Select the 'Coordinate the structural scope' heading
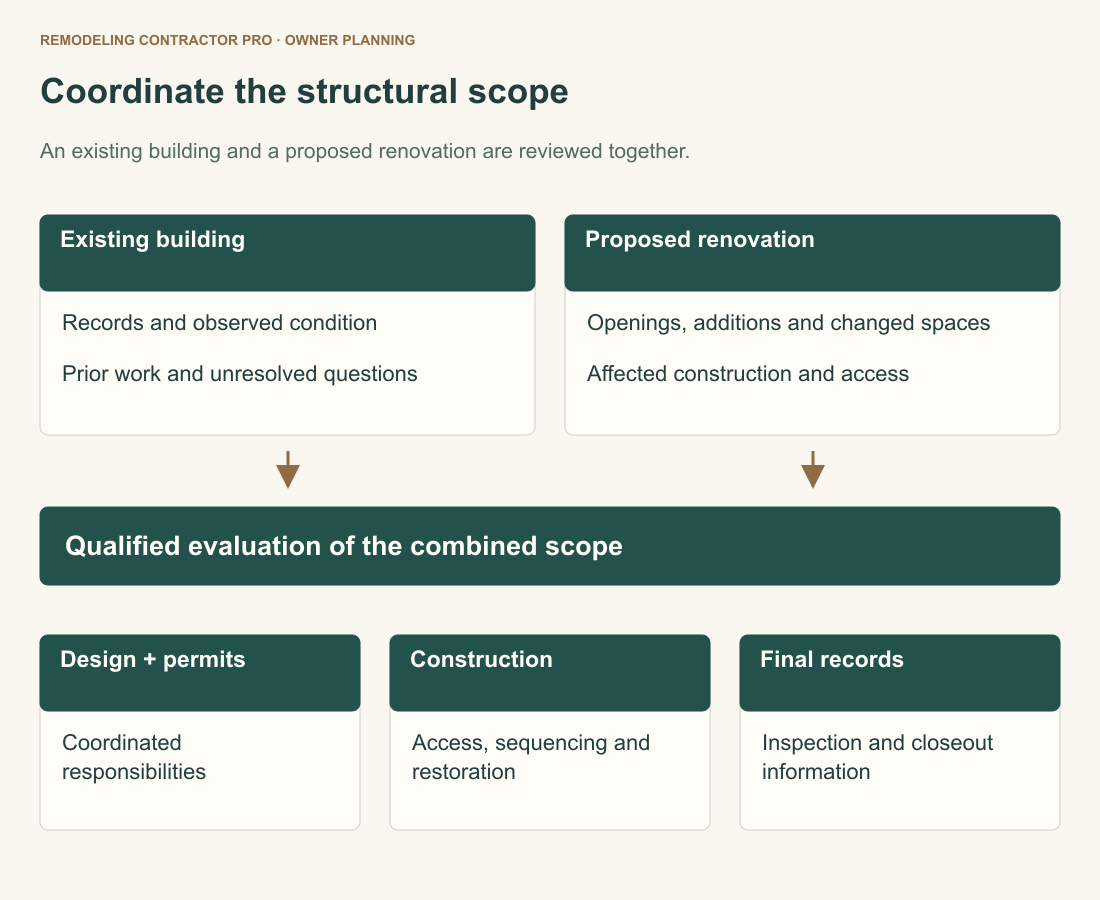 (304, 91)
